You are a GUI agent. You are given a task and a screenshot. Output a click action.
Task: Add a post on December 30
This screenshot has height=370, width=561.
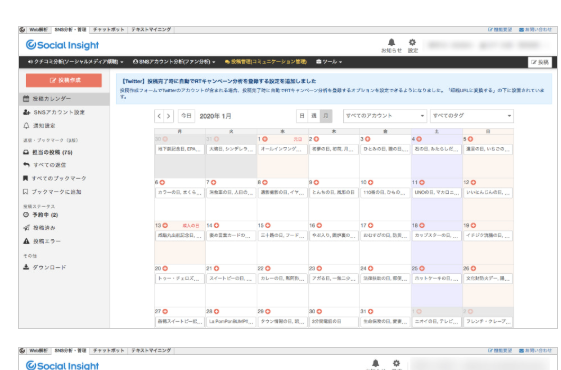click(165, 139)
